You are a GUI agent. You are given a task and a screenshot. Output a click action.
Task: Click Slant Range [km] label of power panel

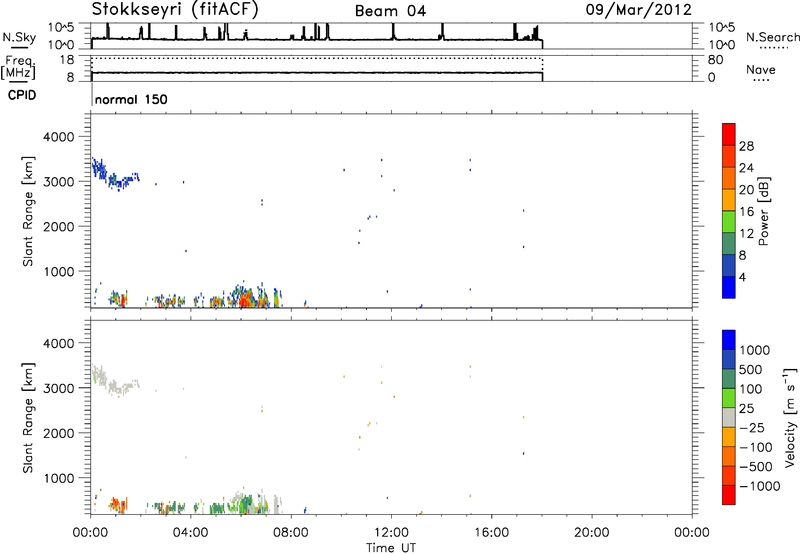point(28,211)
